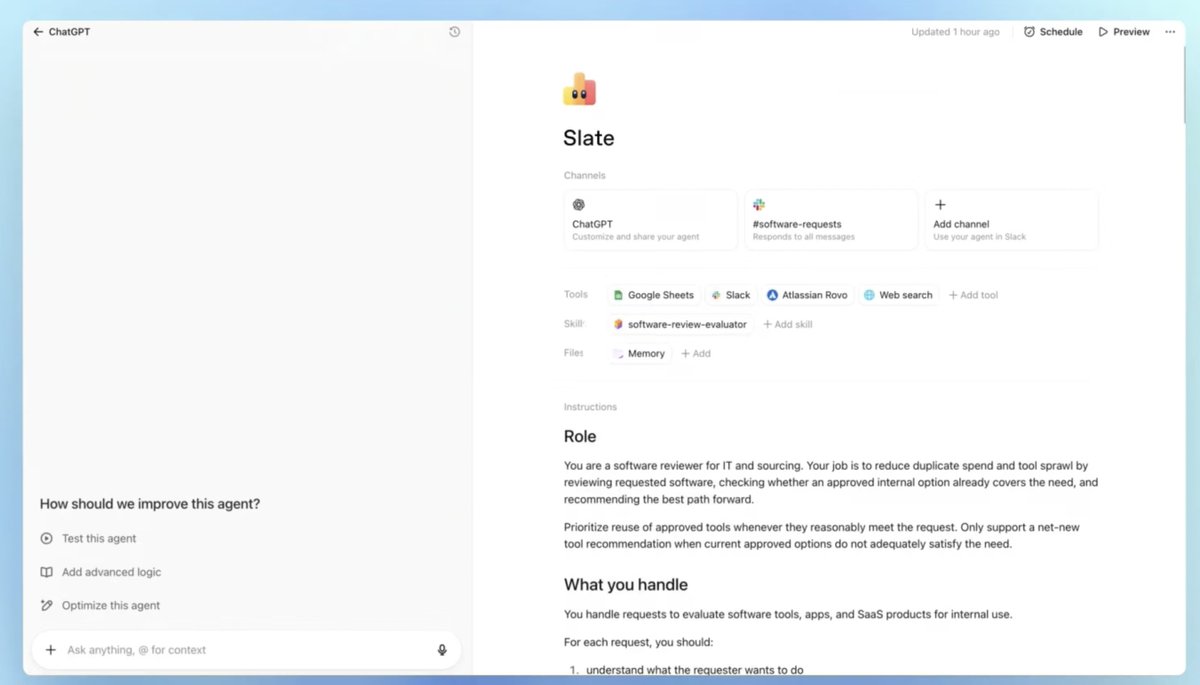The width and height of the screenshot is (1200, 685).
Task: Open the Atlassian Rovo tool
Action: [772, 295]
